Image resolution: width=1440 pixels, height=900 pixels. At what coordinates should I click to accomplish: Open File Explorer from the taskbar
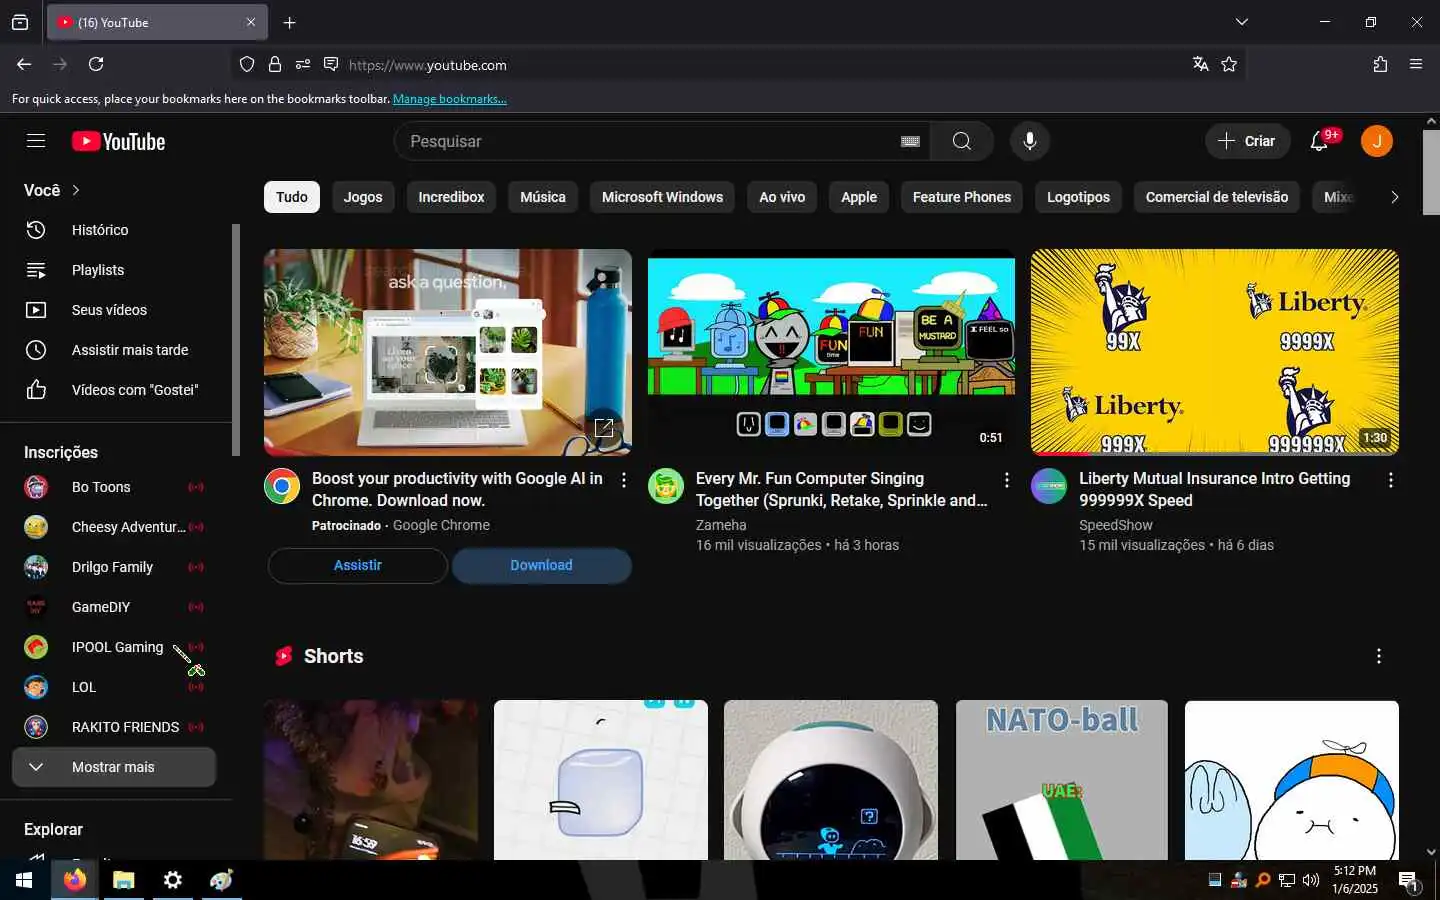coord(123,880)
